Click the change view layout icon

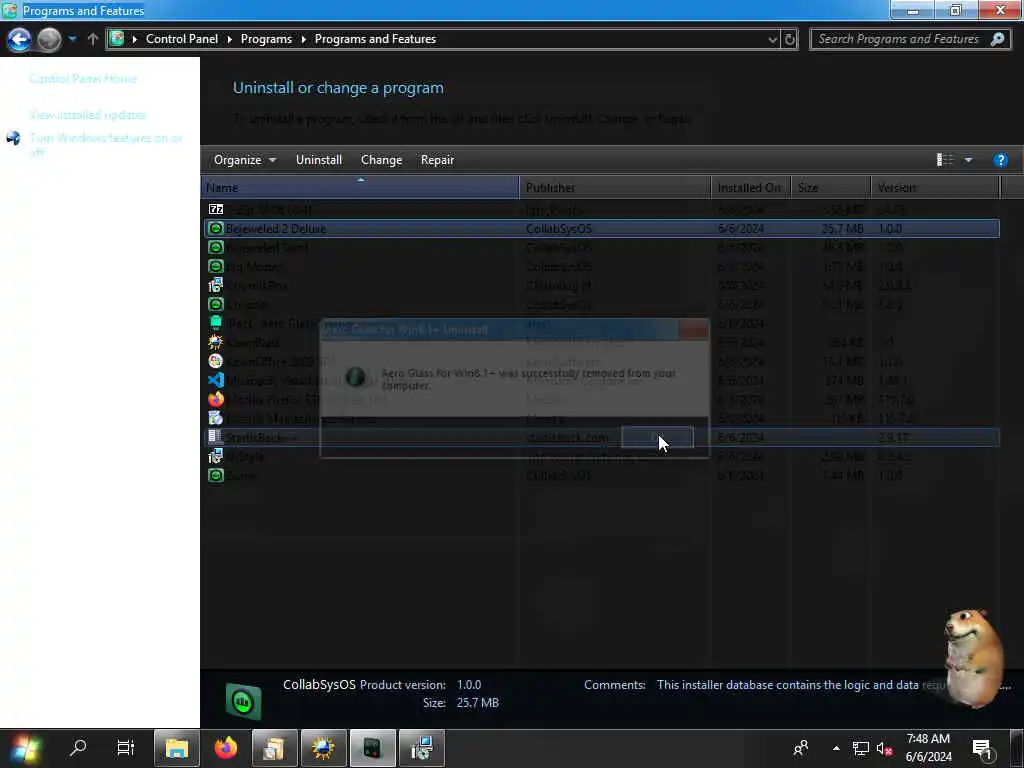click(x=945, y=160)
